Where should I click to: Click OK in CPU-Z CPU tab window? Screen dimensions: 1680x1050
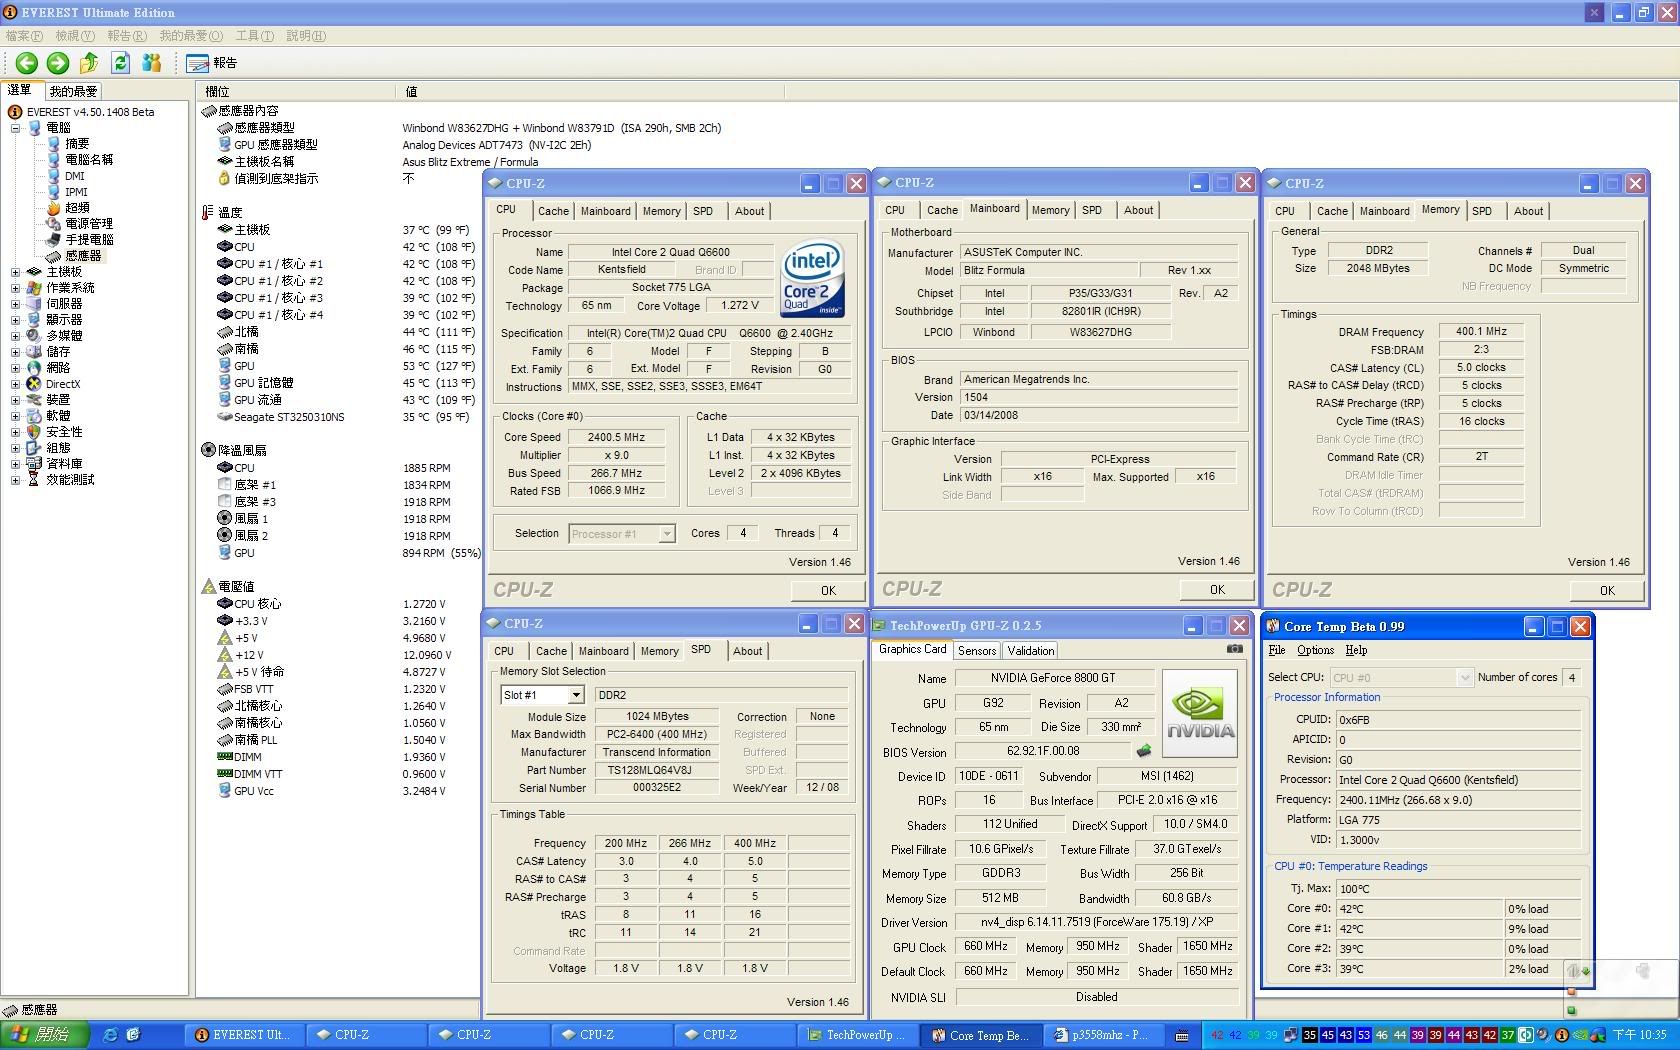pyautogui.click(x=828, y=590)
